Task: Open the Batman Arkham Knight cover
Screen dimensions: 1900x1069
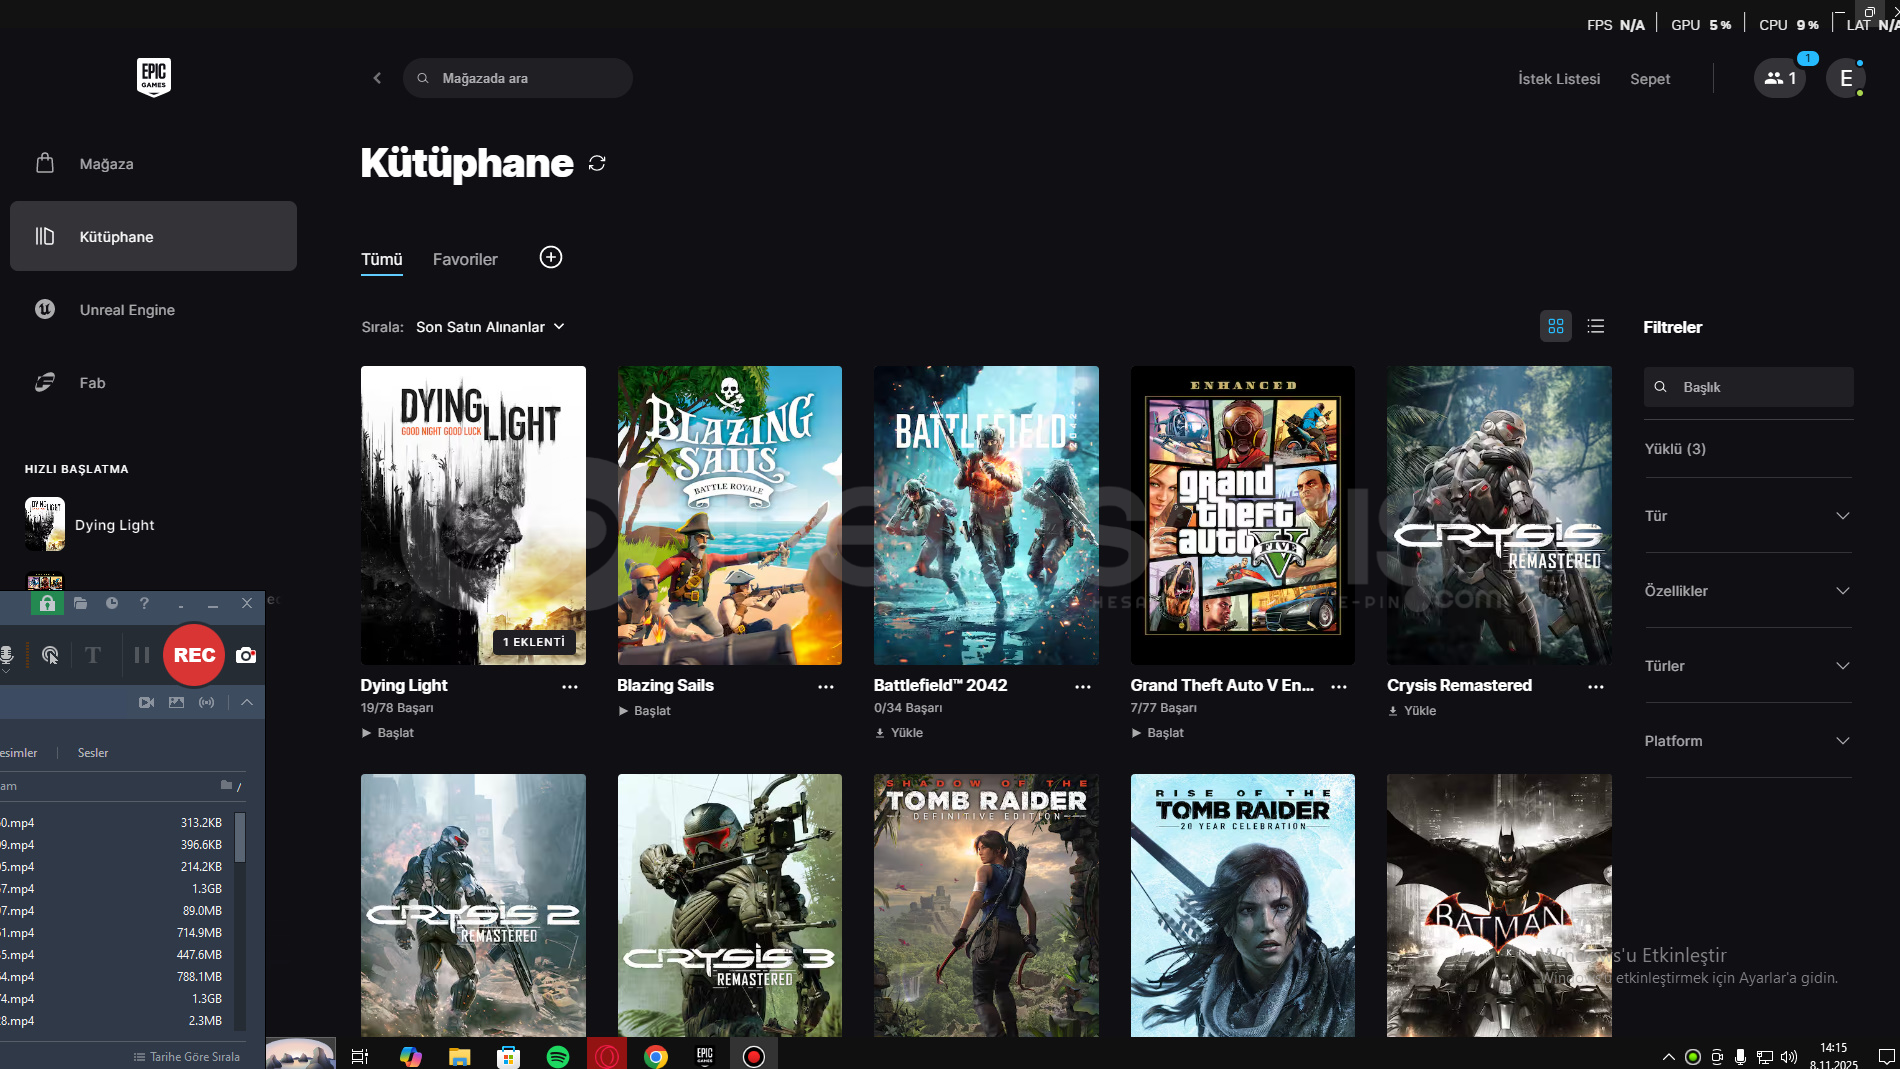Action: (x=1499, y=905)
